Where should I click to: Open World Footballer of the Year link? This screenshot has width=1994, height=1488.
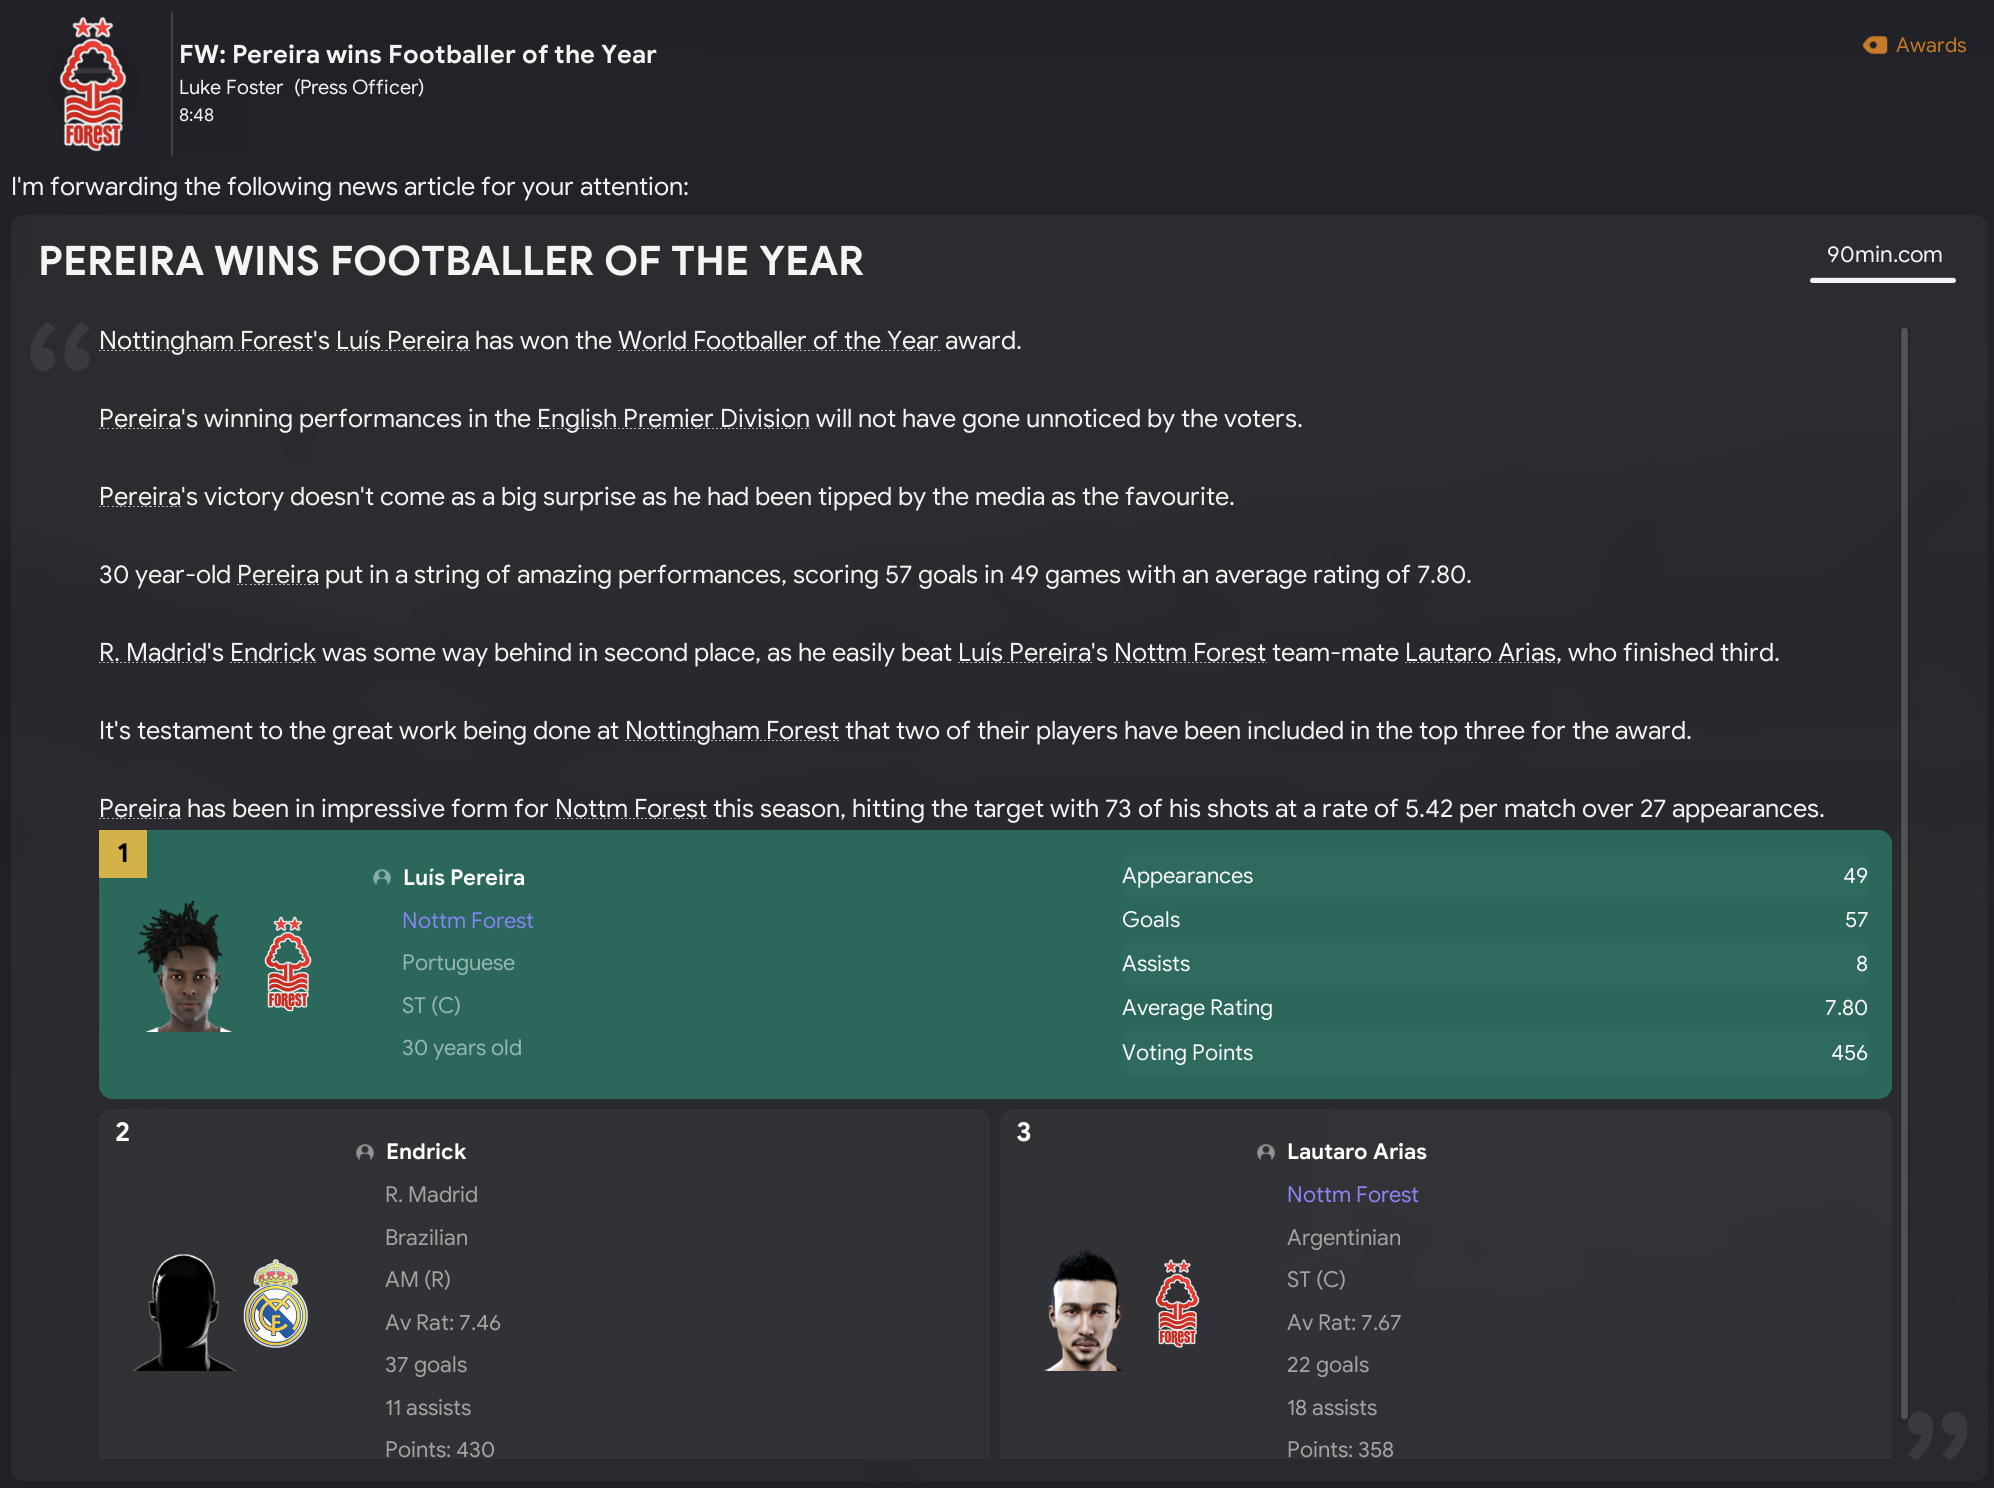point(778,341)
